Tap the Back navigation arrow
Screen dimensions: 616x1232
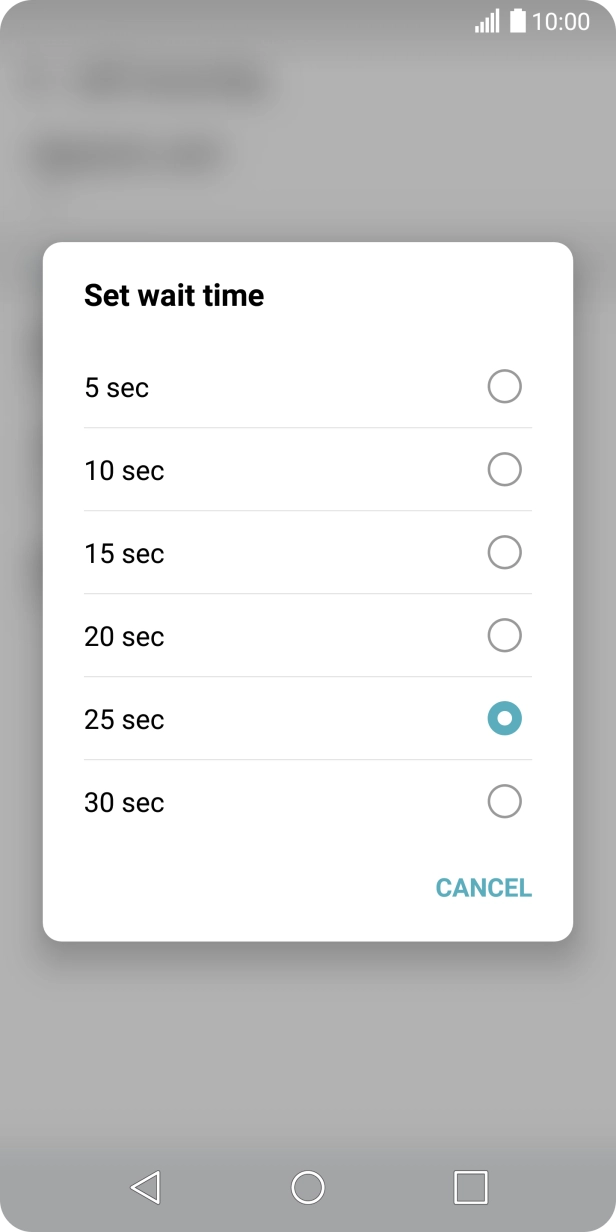click(x=145, y=1190)
